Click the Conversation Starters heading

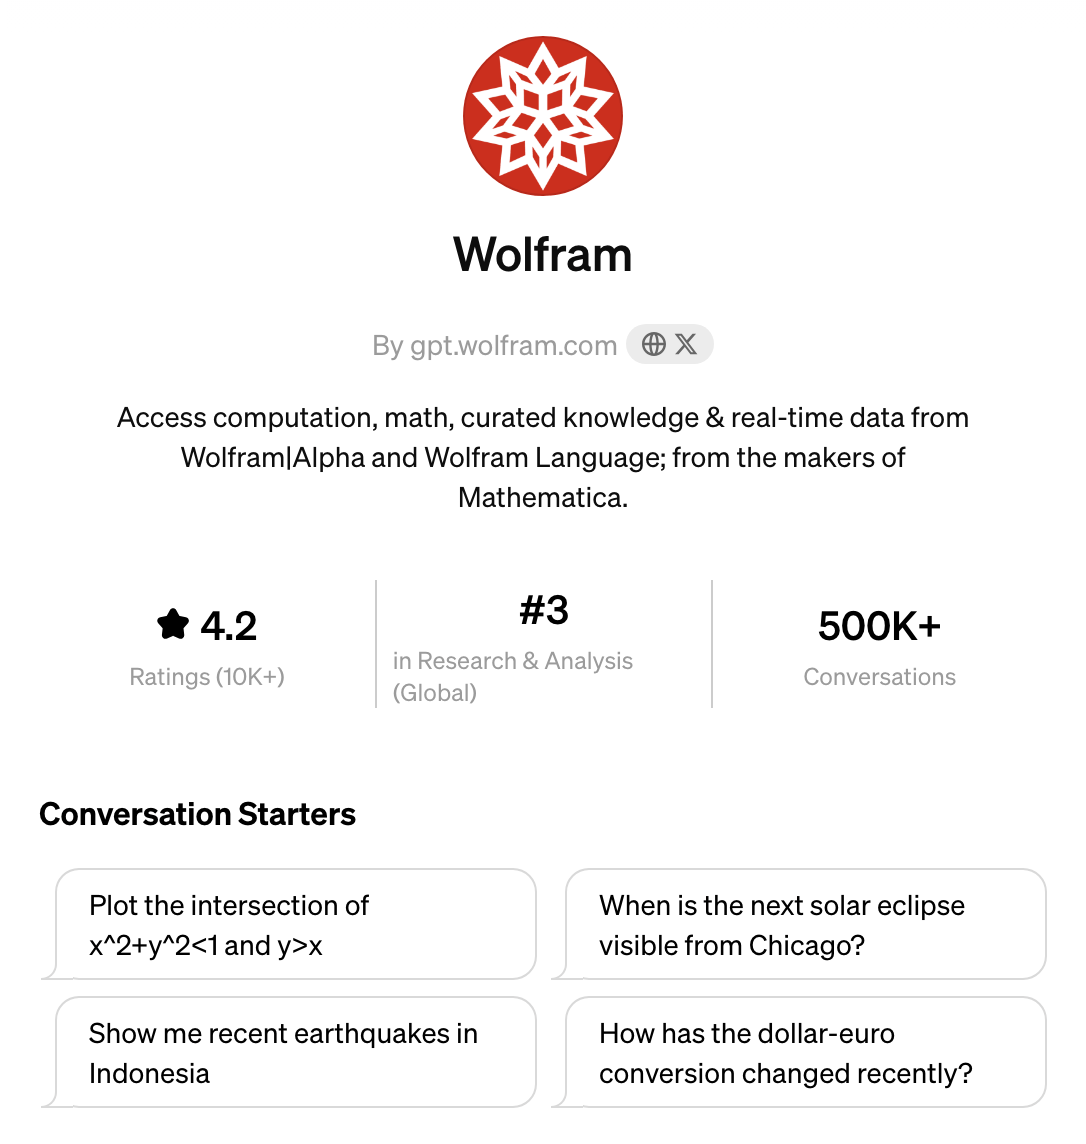click(x=198, y=814)
